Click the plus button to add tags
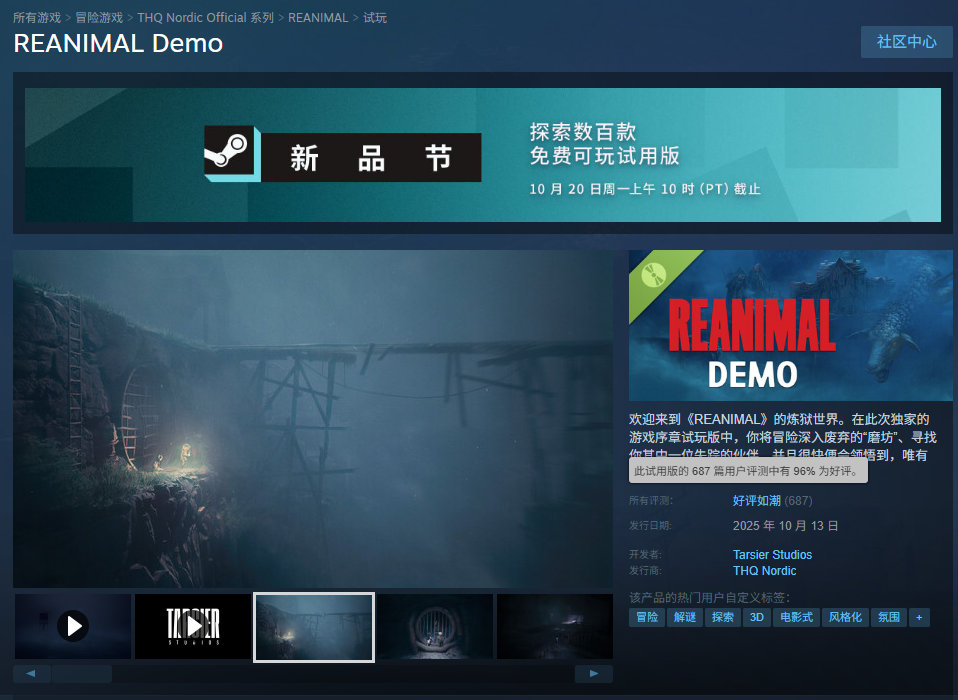Viewport: 958px width, 700px height. [919, 617]
